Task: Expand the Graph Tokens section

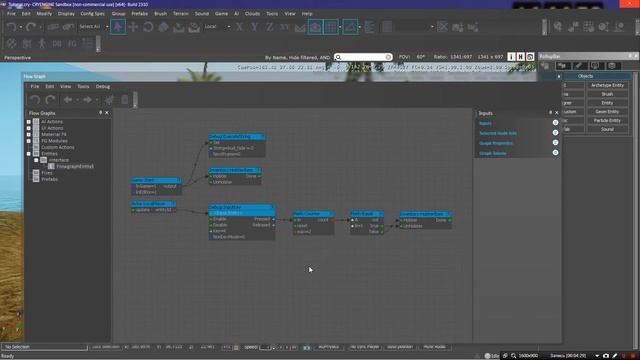Action: (x=556, y=153)
